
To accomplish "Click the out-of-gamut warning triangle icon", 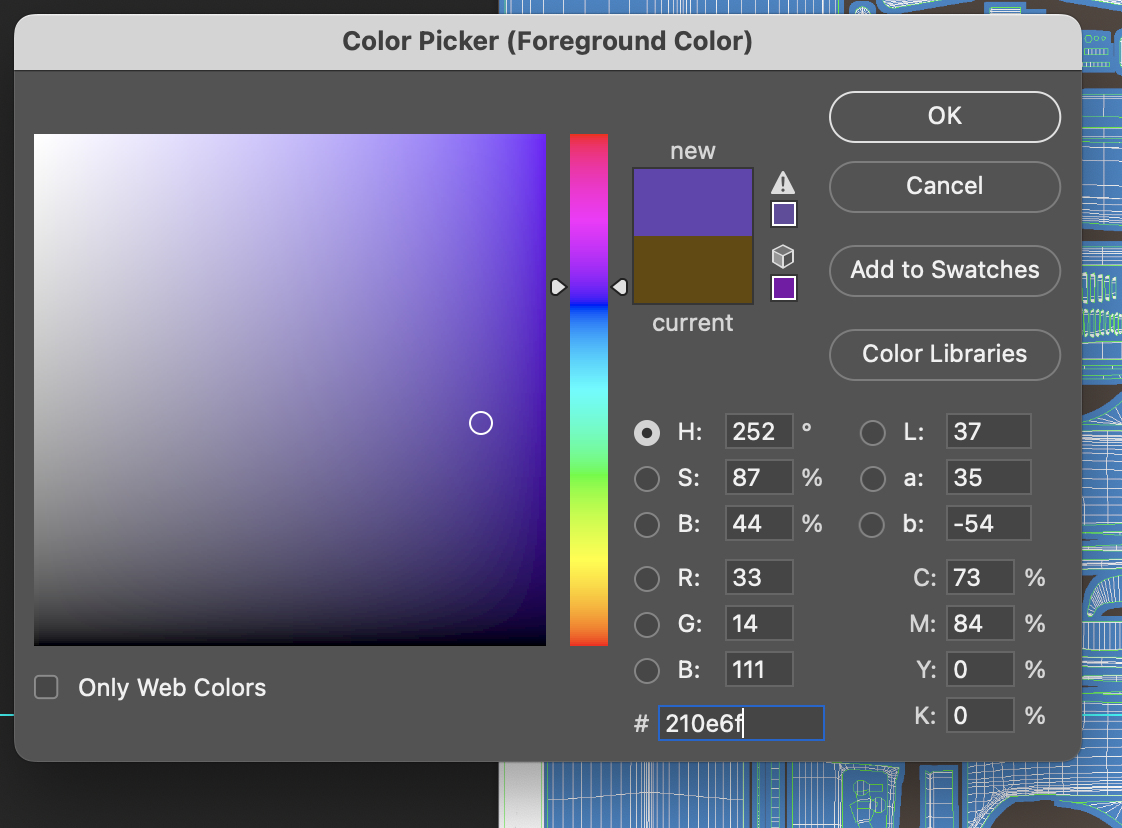I will (x=783, y=183).
